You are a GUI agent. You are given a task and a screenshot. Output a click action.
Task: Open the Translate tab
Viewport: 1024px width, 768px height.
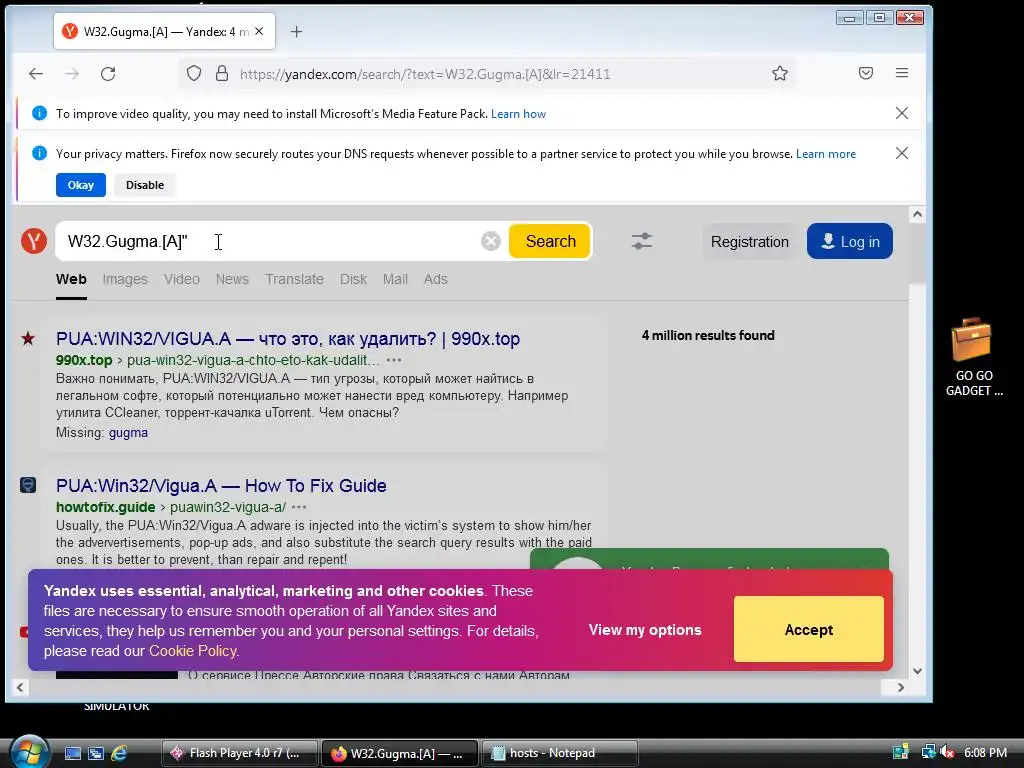[295, 280]
